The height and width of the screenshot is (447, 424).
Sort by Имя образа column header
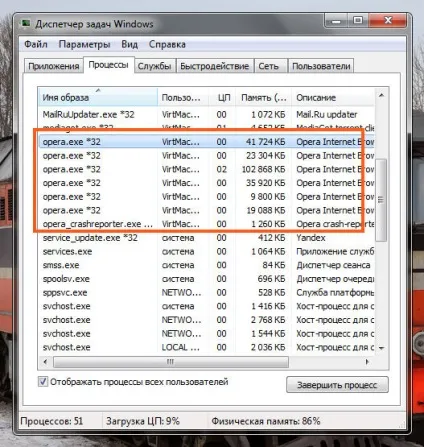pos(98,97)
